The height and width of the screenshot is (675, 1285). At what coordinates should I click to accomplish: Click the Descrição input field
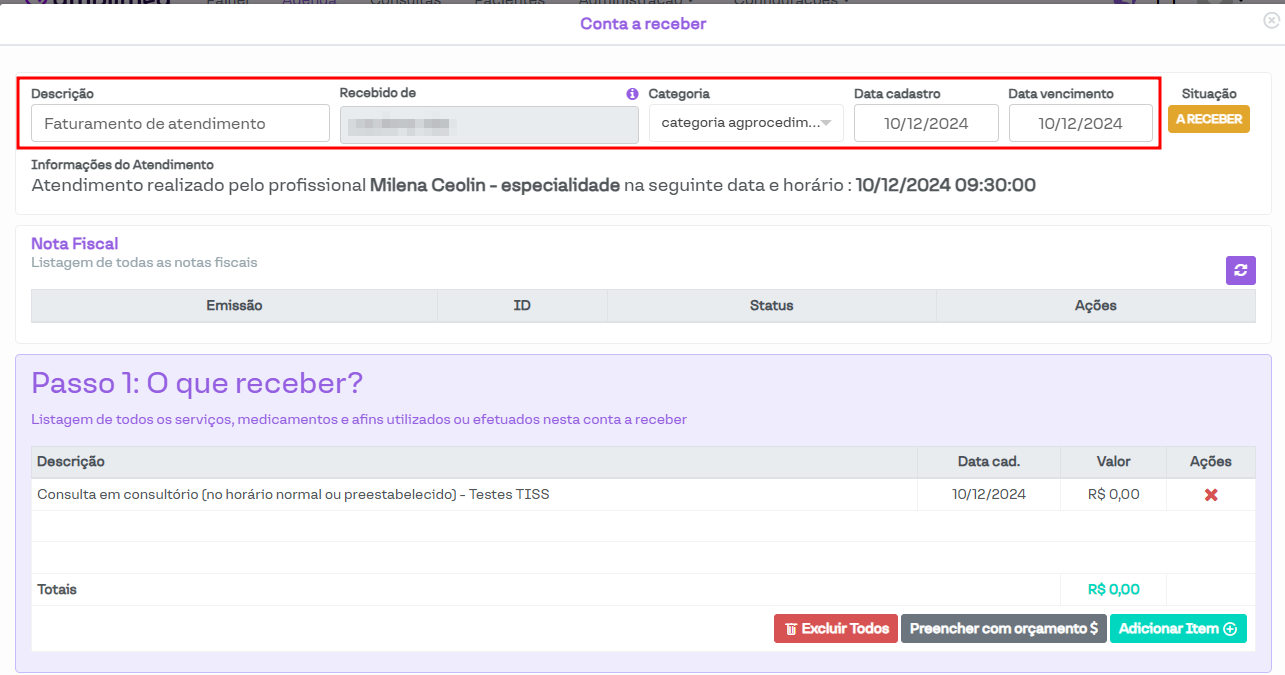(180, 124)
